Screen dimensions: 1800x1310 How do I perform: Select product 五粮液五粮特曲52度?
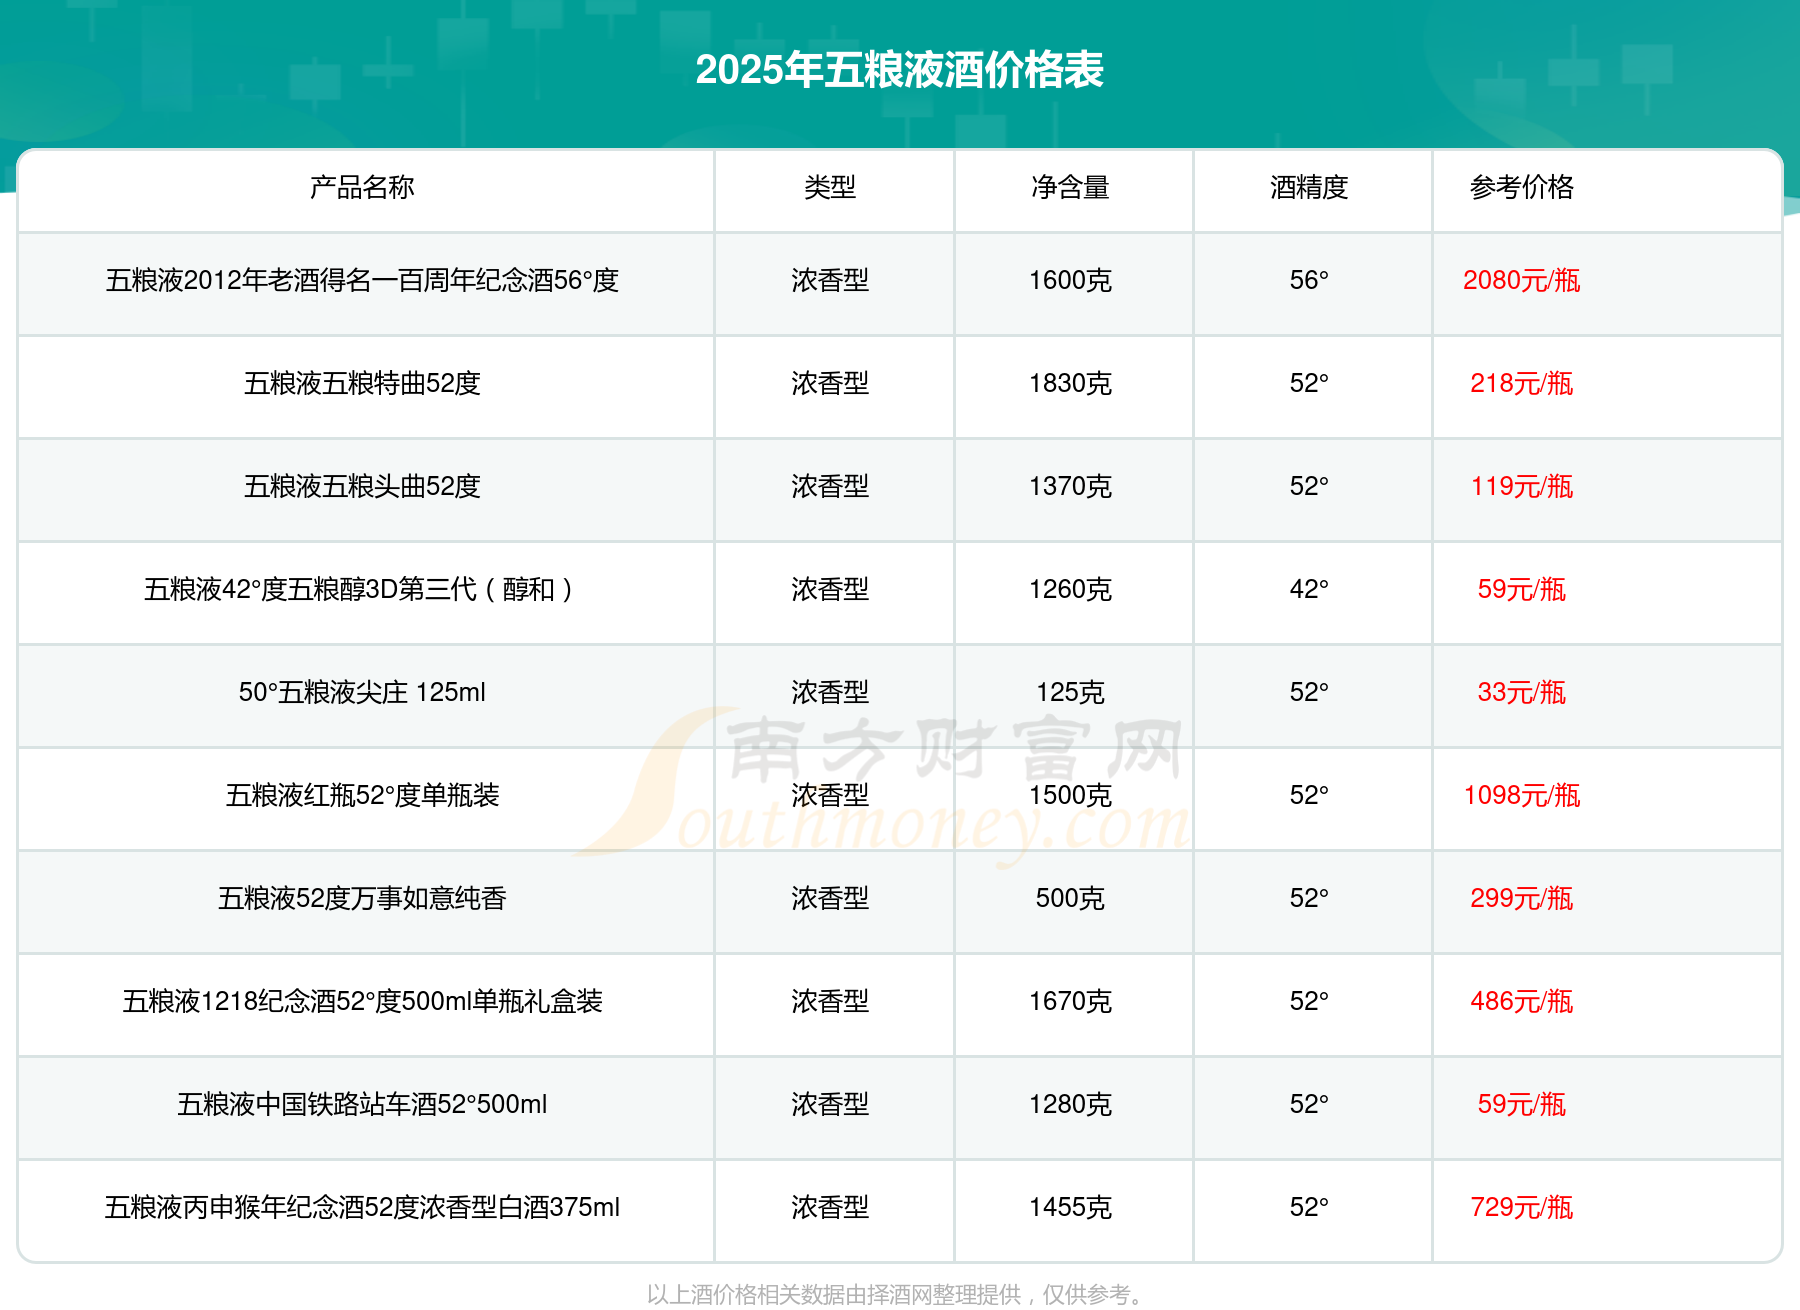362,383
